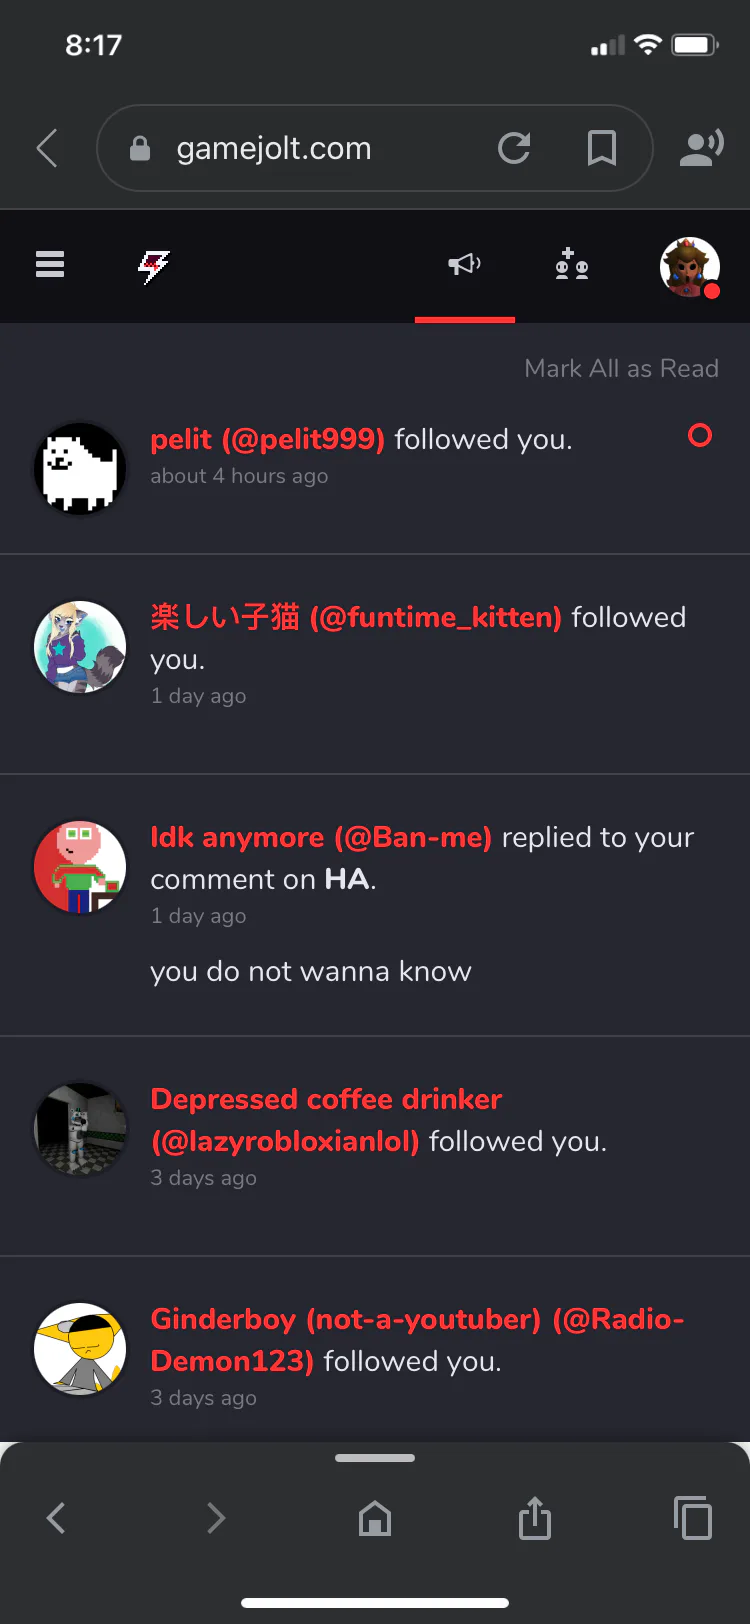This screenshot has width=750, height=1624.
Task: Tap the Game Jolt lightning logo
Action: pyautogui.click(x=153, y=266)
